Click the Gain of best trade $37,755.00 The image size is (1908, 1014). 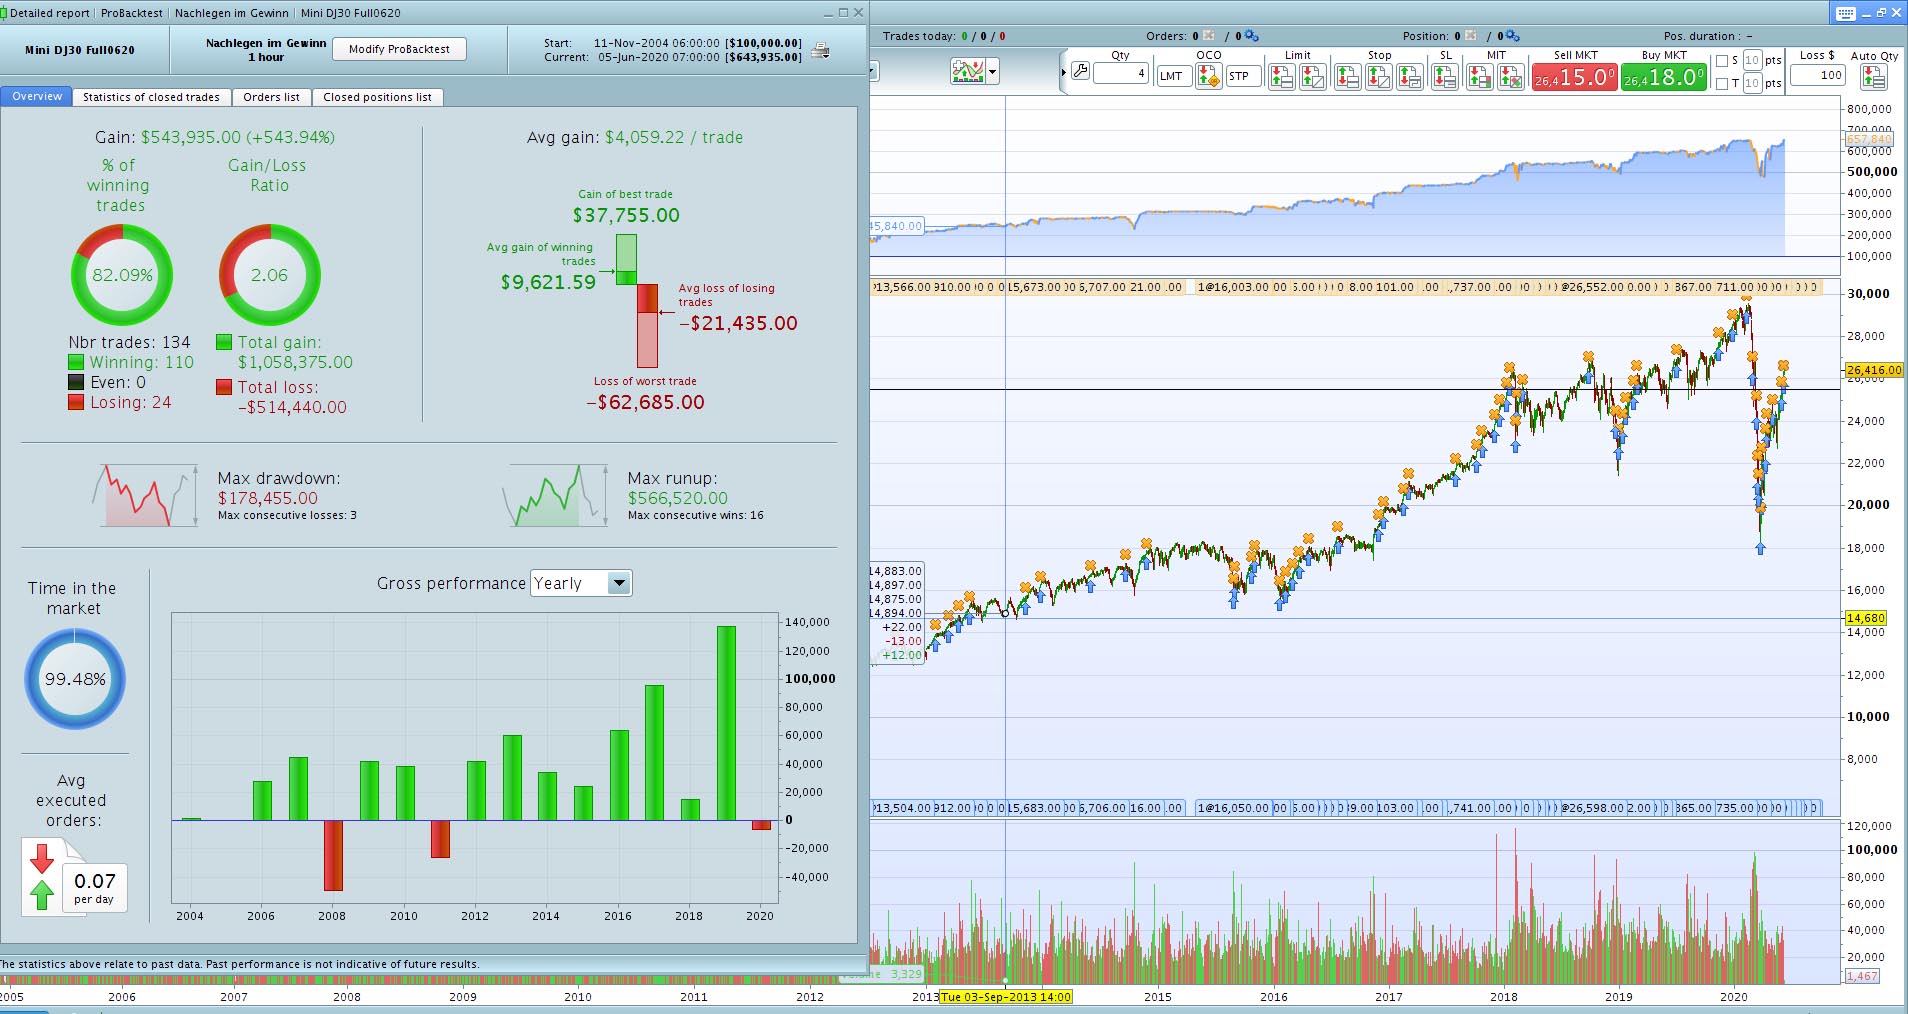pyautogui.click(x=626, y=215)
